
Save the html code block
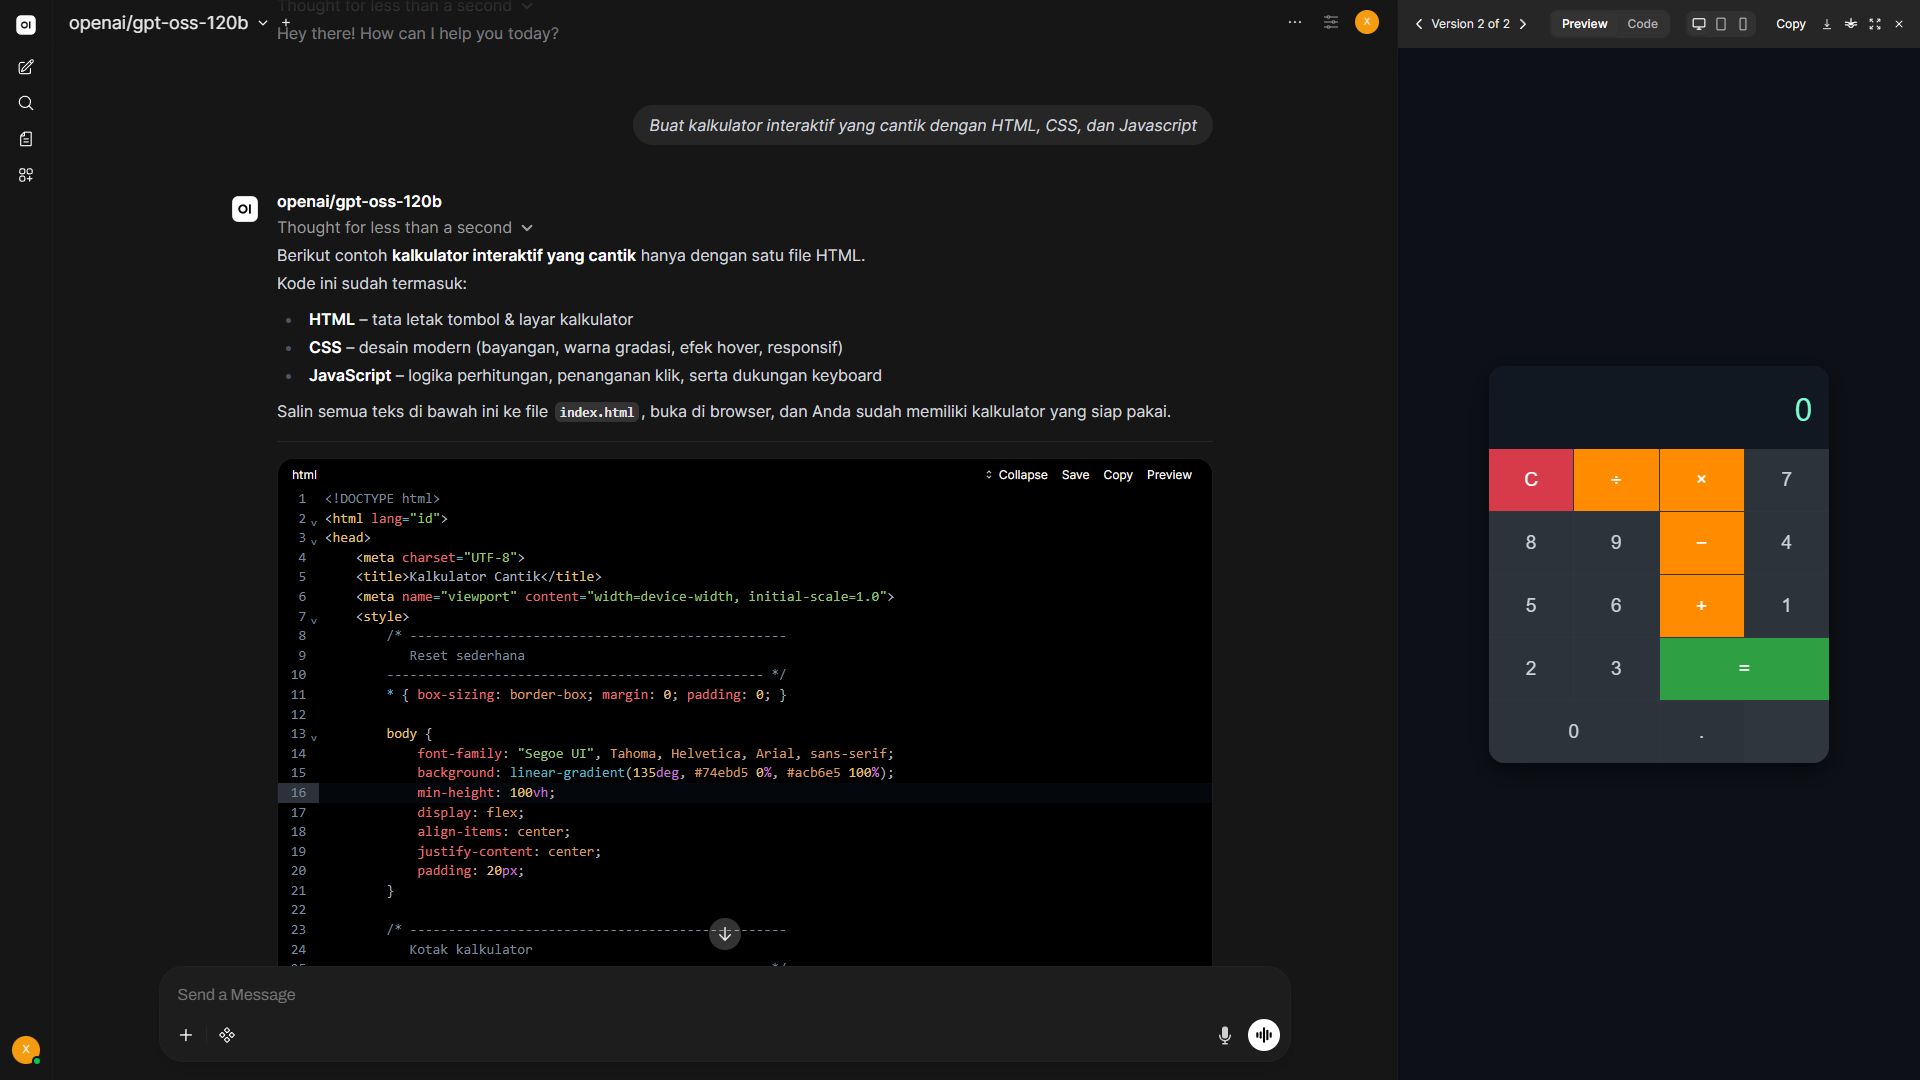tap(1075, 475)
